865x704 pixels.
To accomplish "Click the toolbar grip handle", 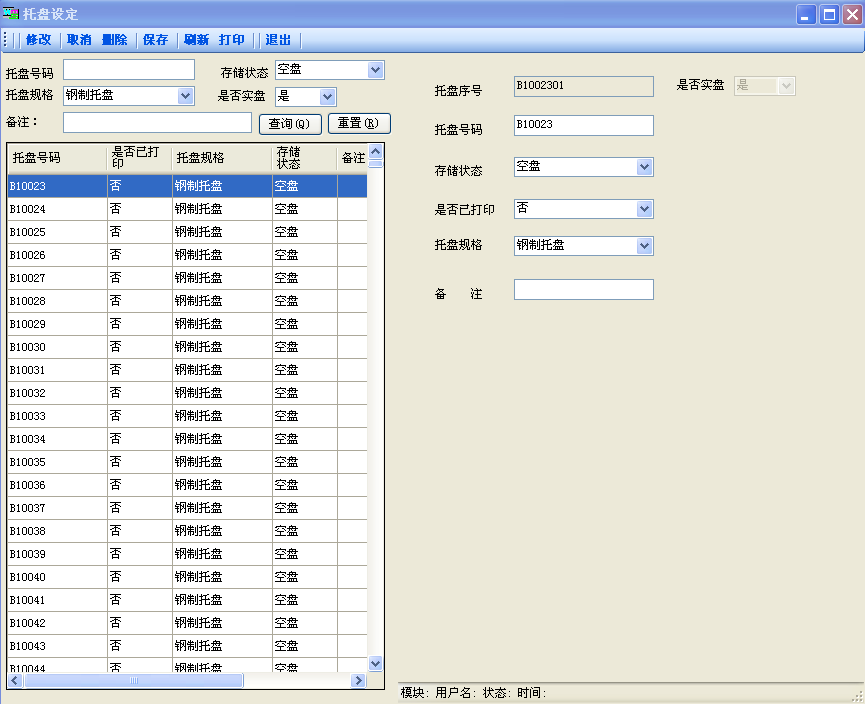I will (x=6, y=40).
